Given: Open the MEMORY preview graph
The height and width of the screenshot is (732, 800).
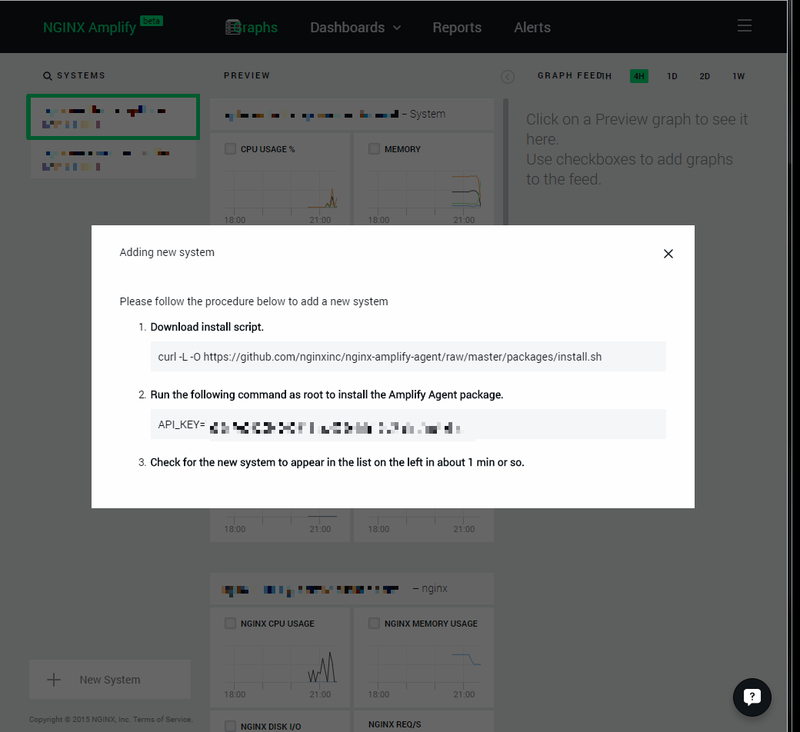Looking at the screenshot, I should (423, 179).
